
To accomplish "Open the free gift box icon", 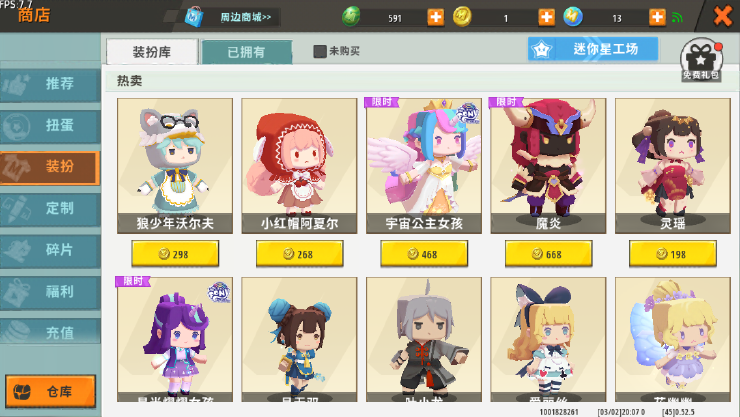I will (701, 60).
